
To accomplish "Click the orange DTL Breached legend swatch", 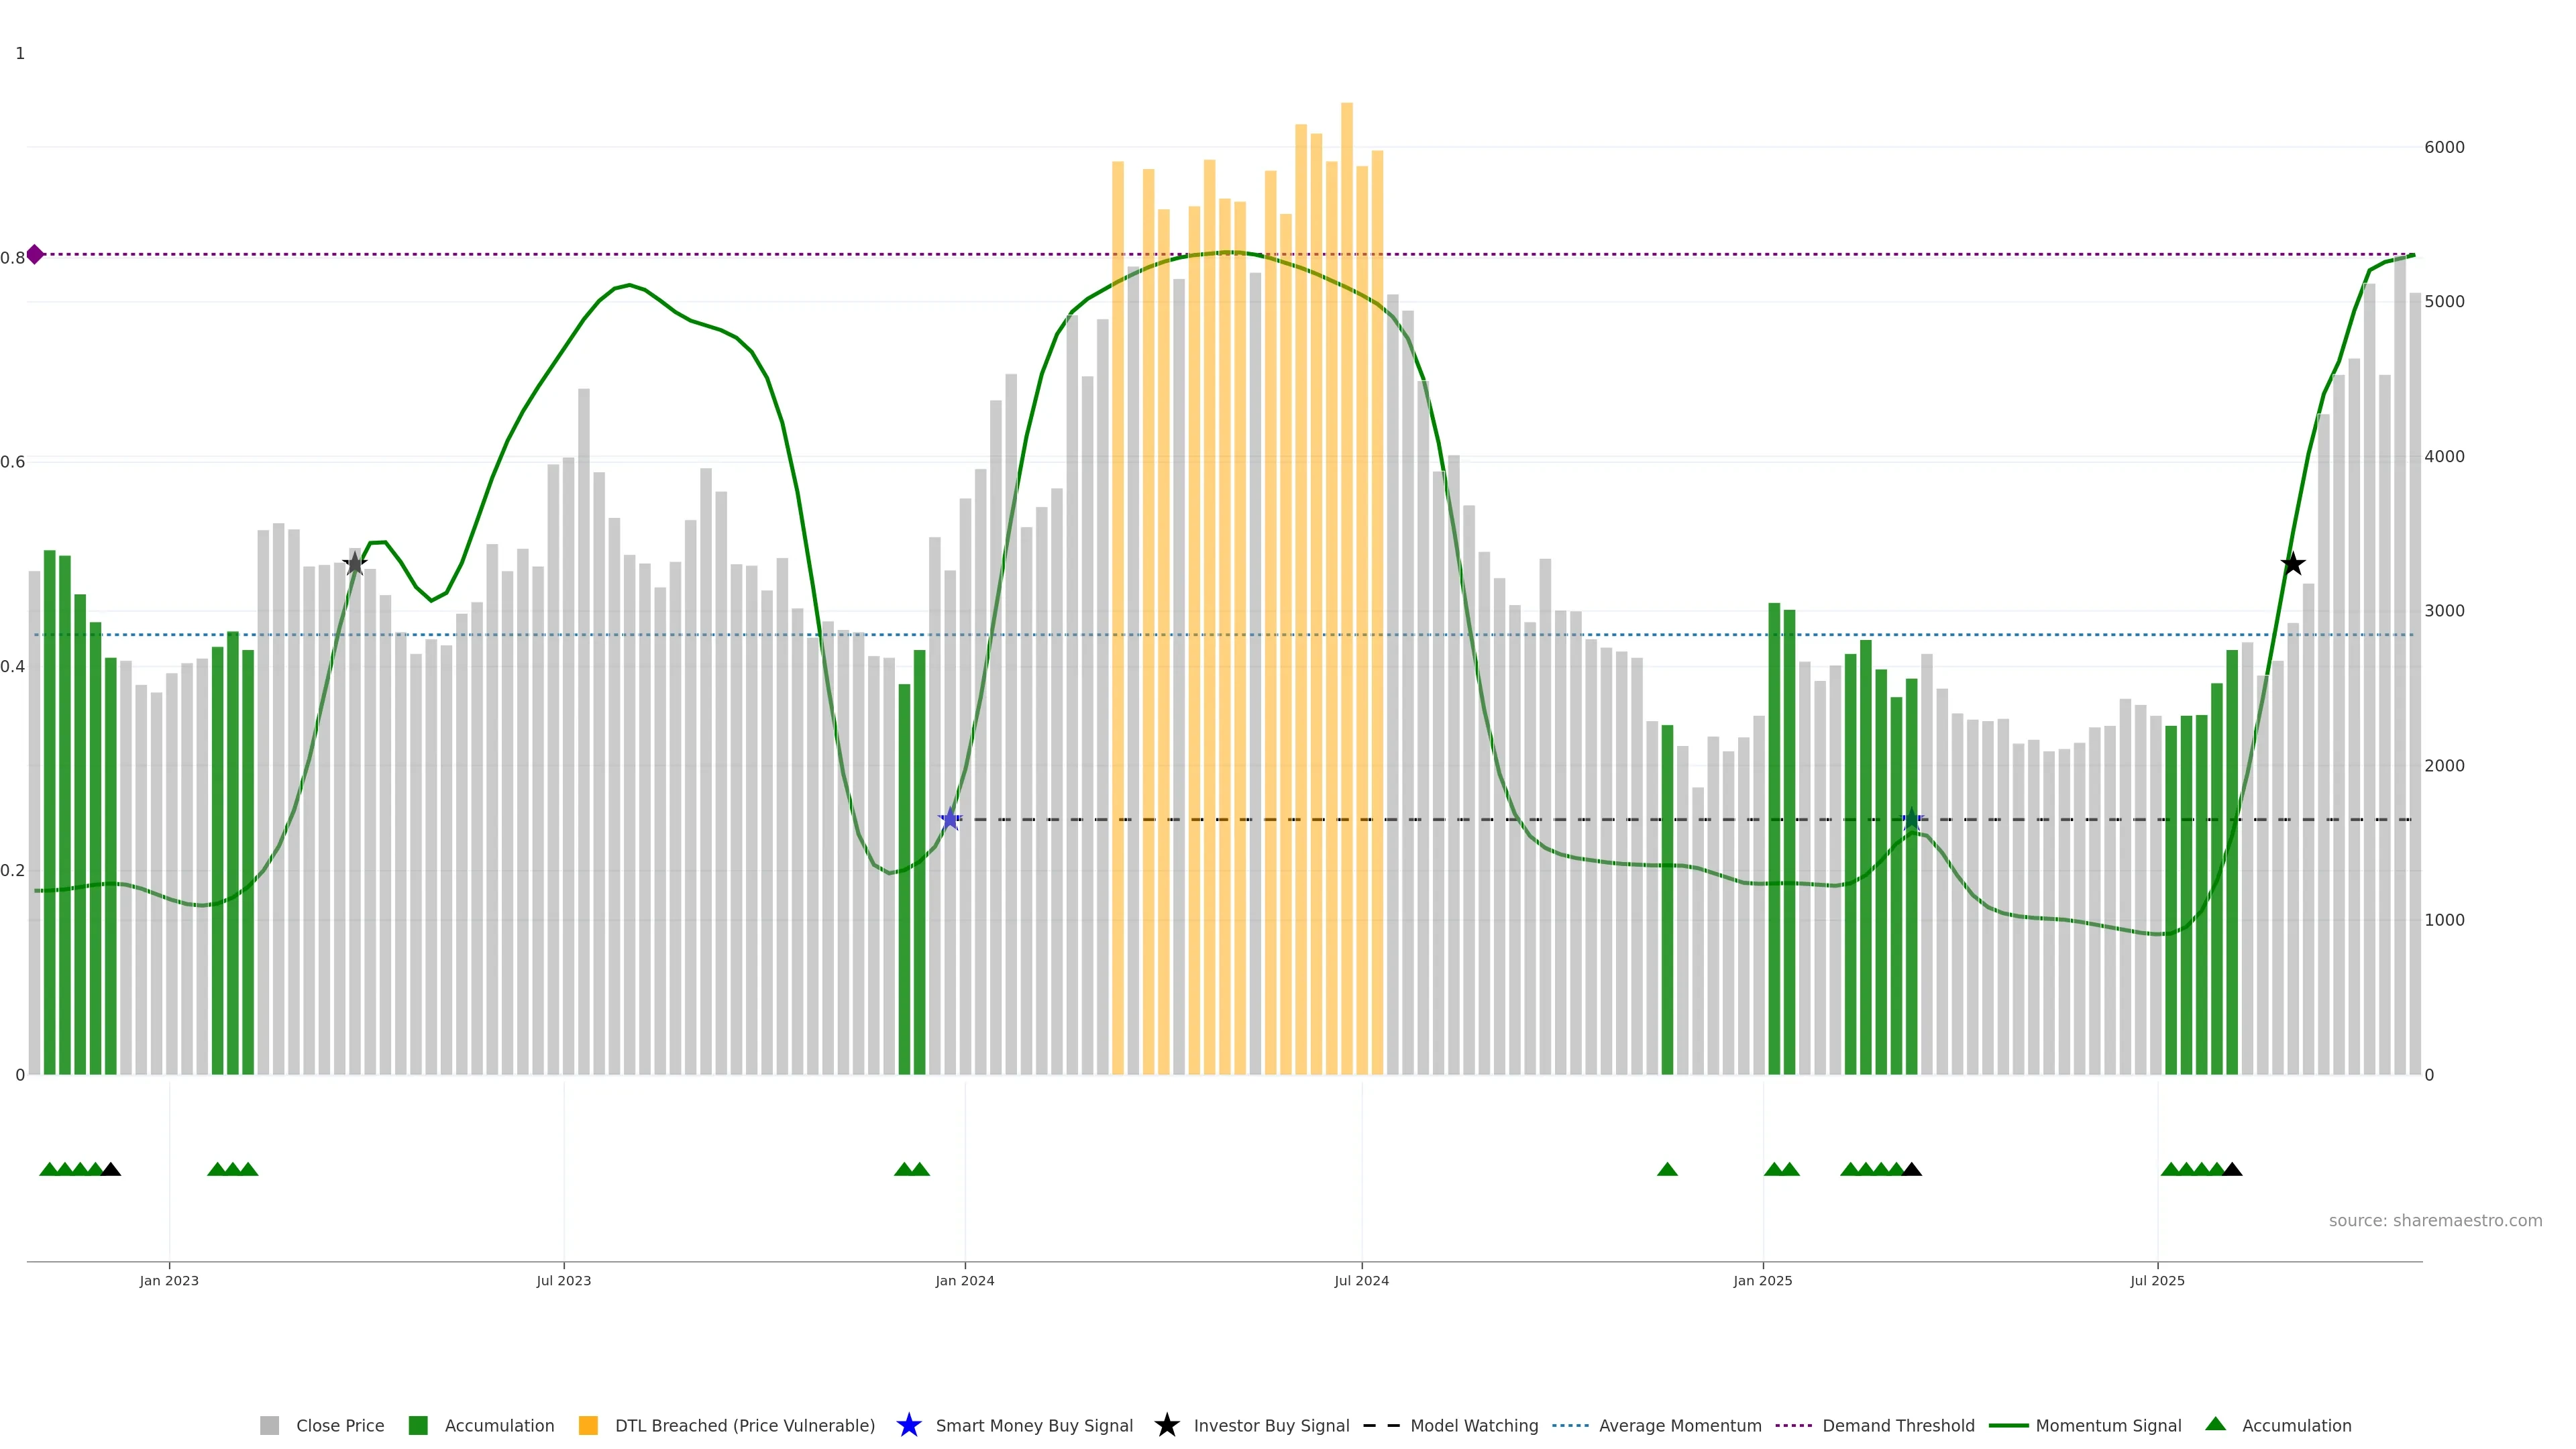I will [588, 1425].
